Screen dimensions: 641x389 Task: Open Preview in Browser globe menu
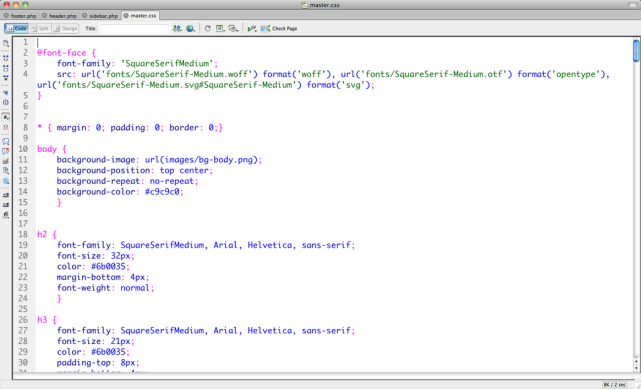click(x=191, y=29)
